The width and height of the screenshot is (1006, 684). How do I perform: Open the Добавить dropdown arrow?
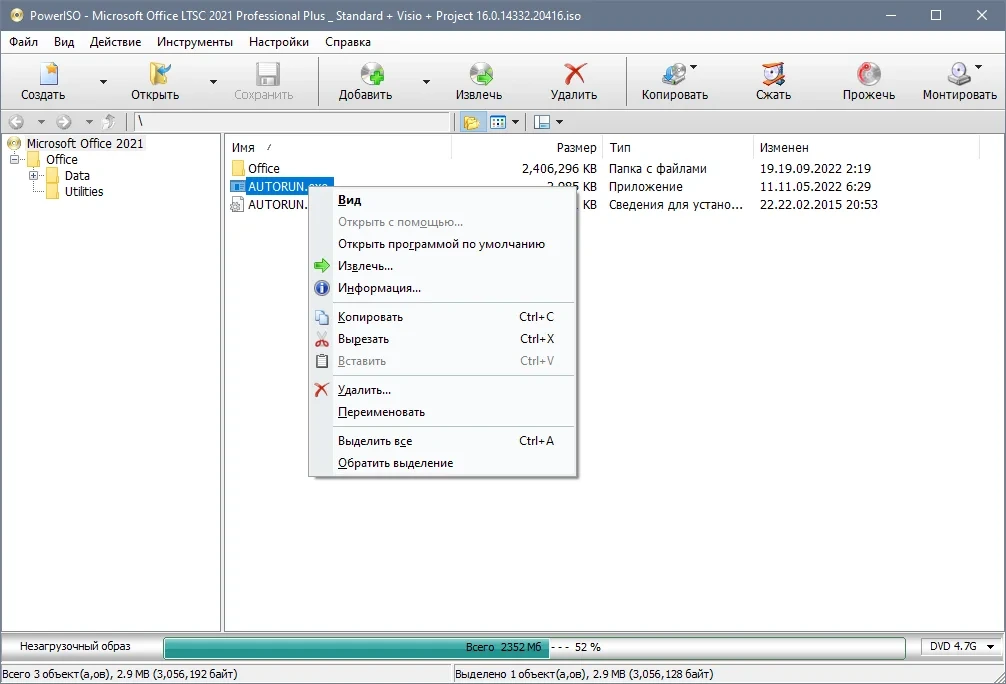pyautogui.click(x=426, y=81)
